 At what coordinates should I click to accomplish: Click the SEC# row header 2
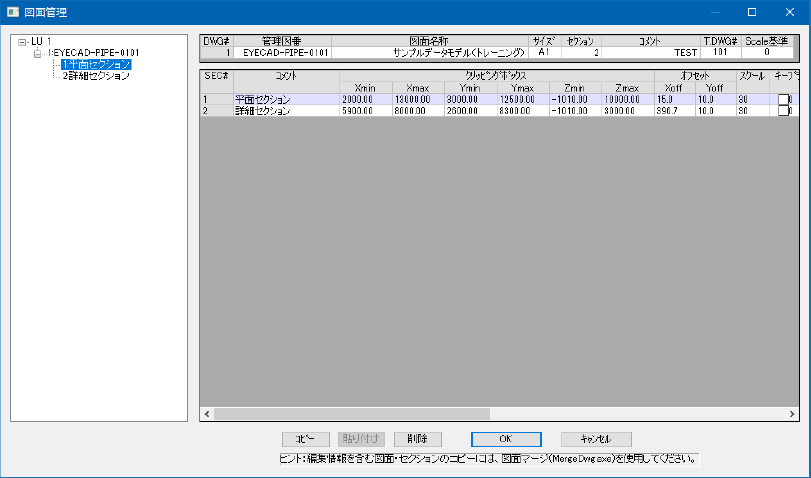click(217, 110)
